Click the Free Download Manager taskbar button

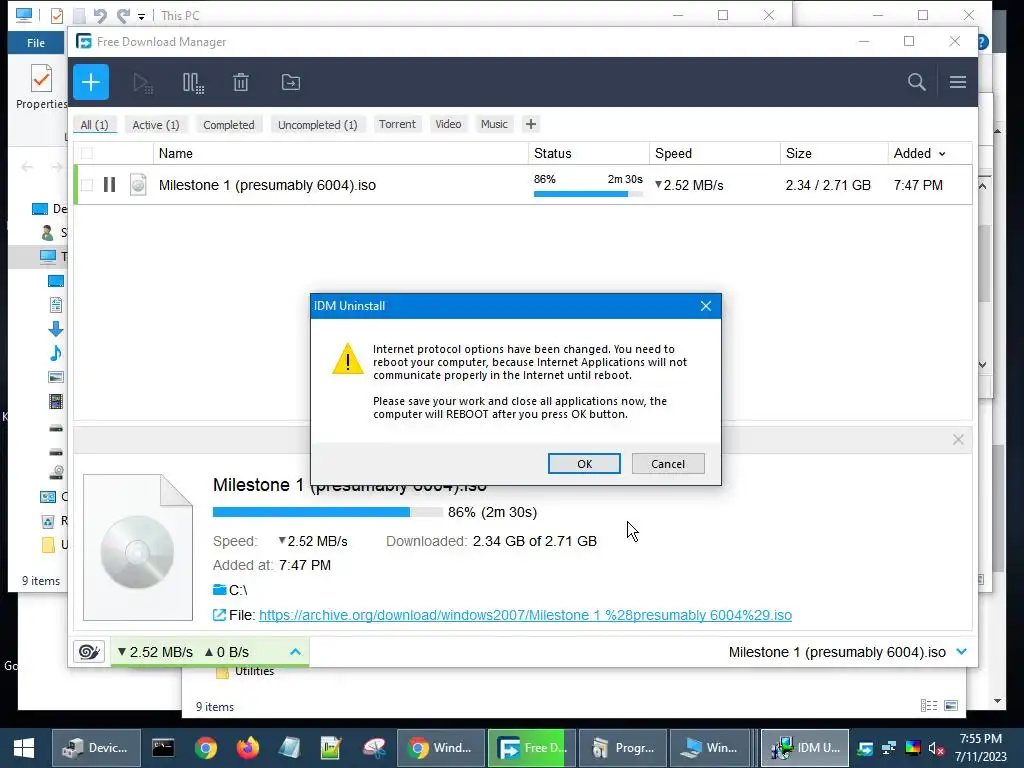[x=532, y=748]
